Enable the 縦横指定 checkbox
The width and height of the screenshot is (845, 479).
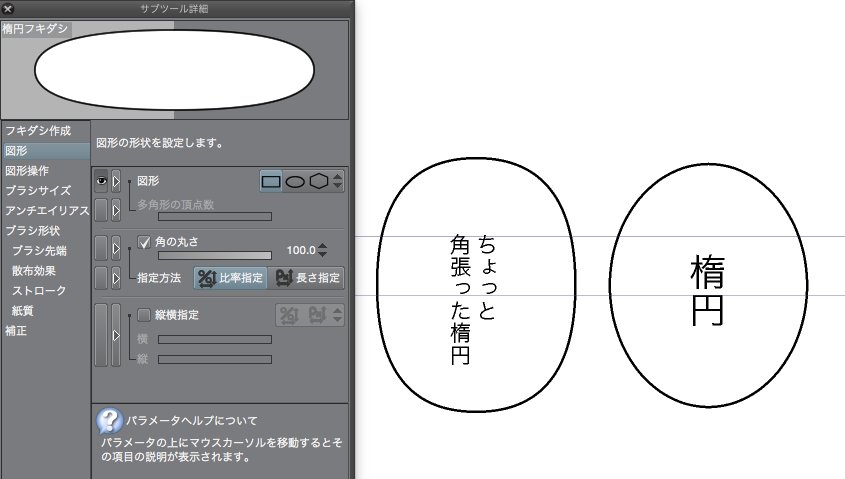pos(144,314)
